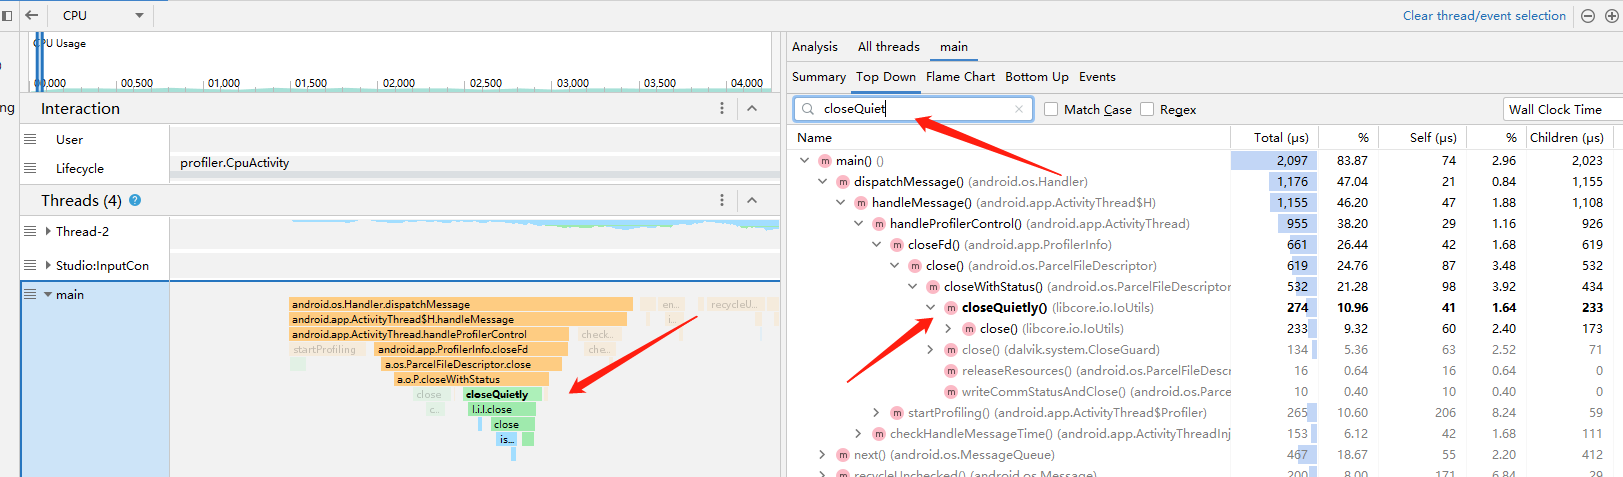The image size is (1623, 477).
Task: Click the drag handle for User row
Action: [30, 139]
